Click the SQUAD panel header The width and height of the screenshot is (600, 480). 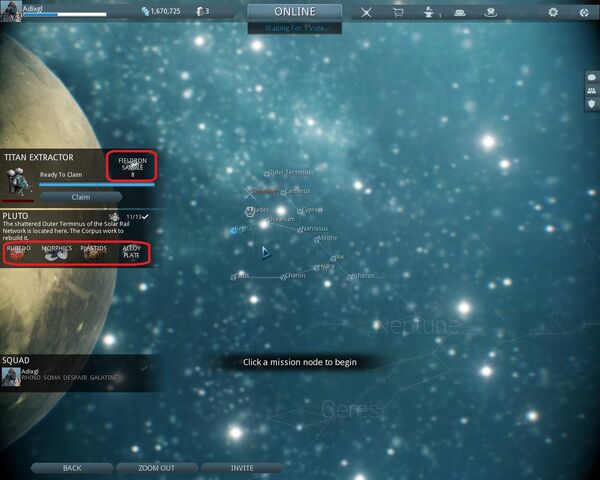16,360
